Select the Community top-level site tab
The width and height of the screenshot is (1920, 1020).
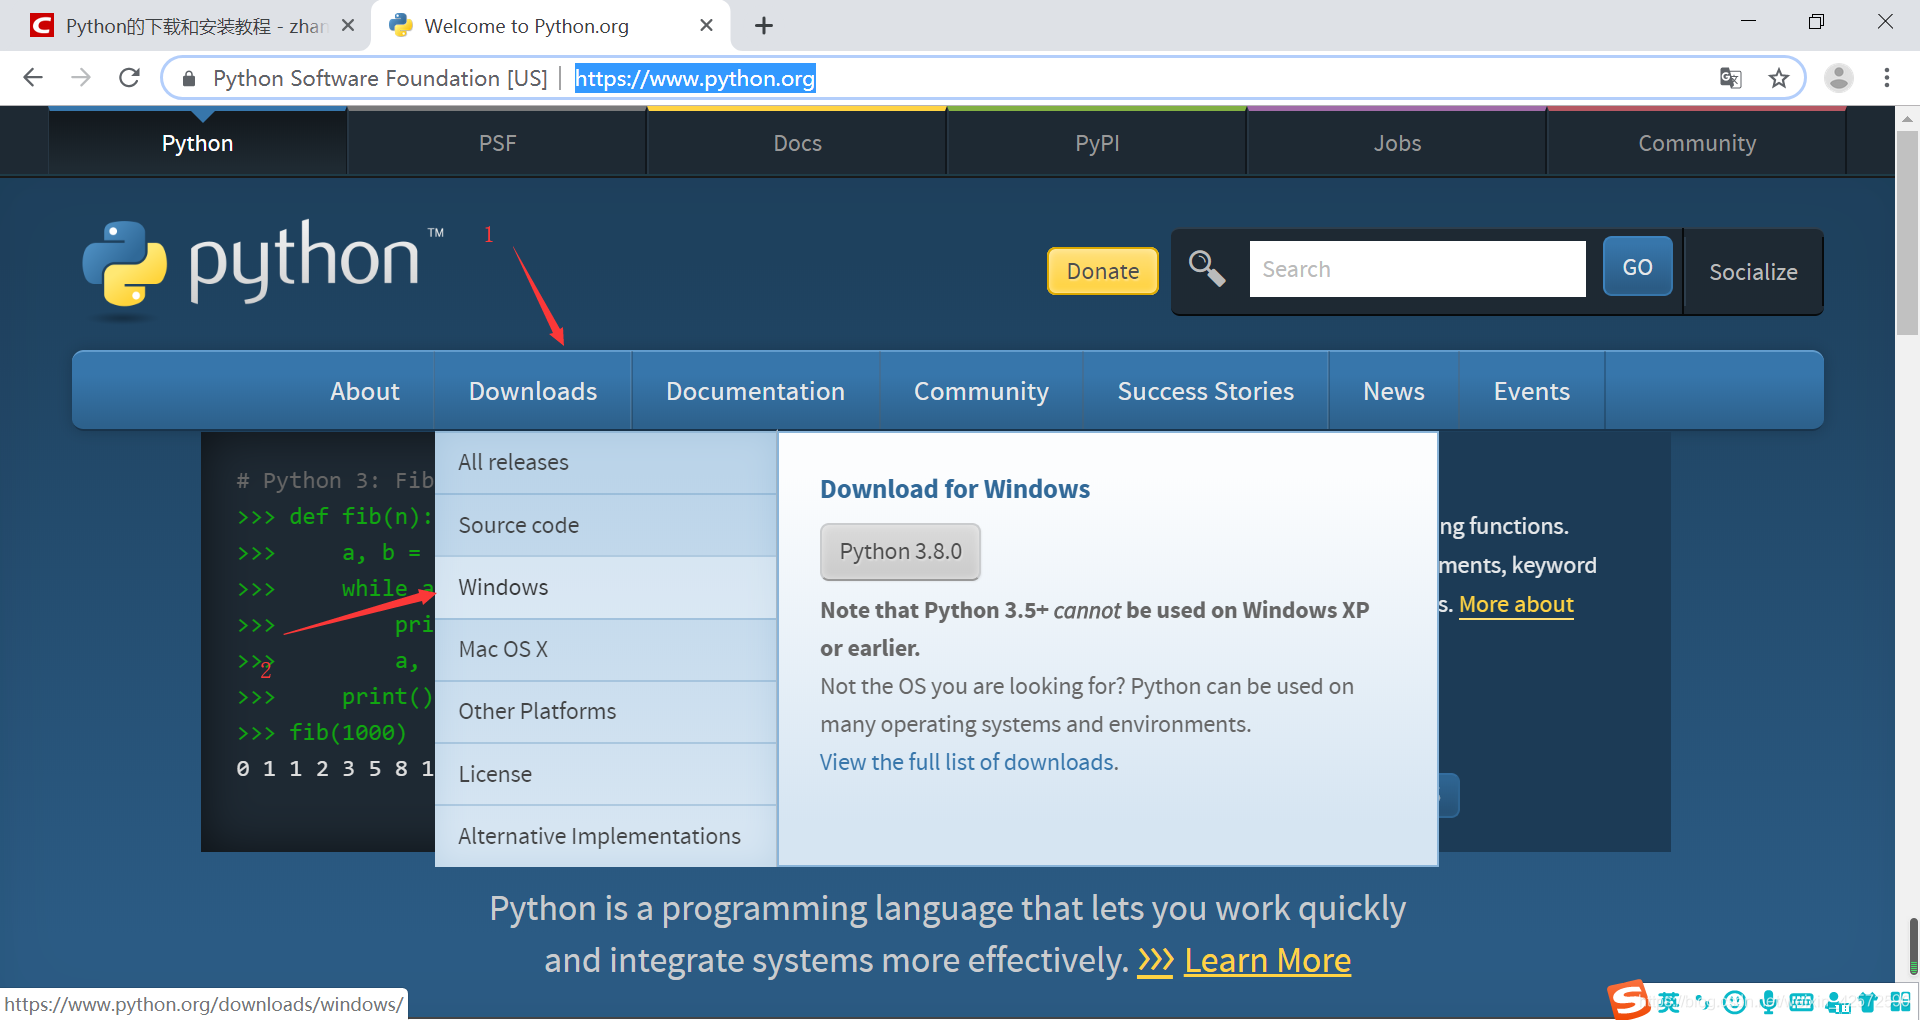pyautogui.click(x=1697, y=143)
